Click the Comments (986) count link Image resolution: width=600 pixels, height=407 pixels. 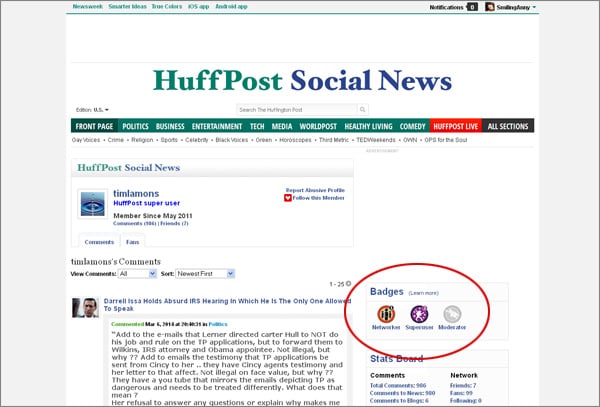(135, 223)
